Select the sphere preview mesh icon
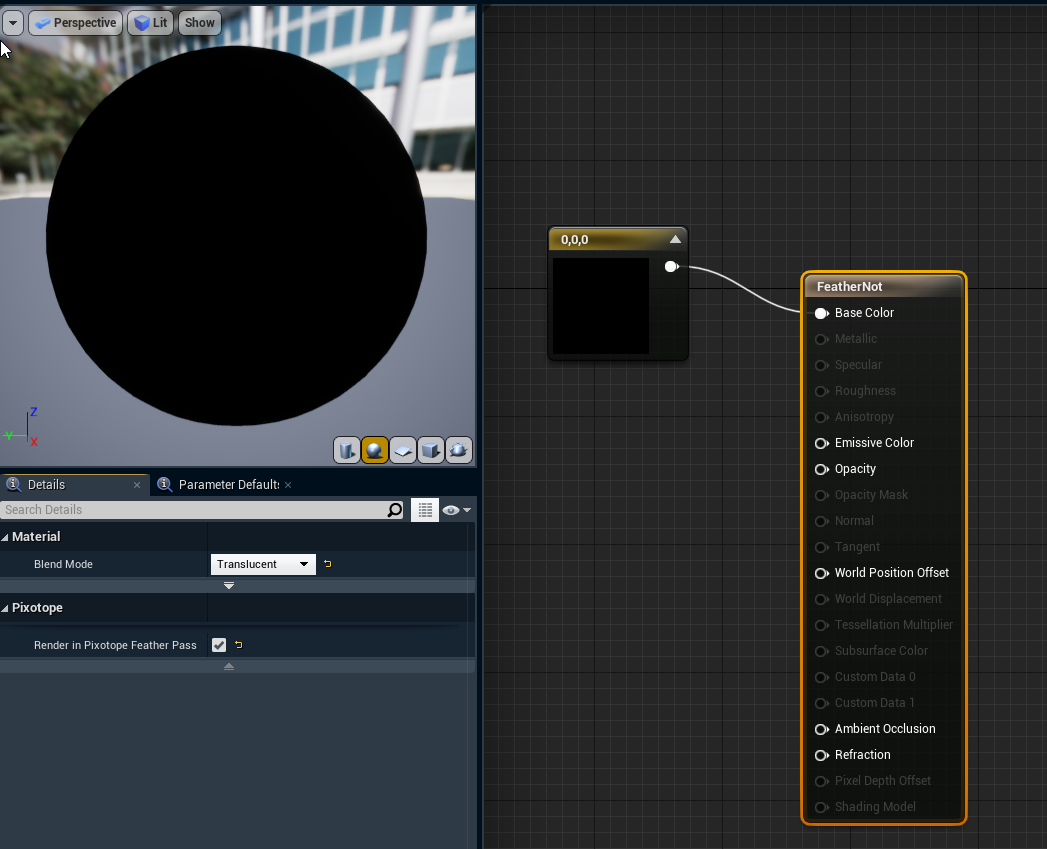Screen dimensions: 1047x849 coord(375,450)
